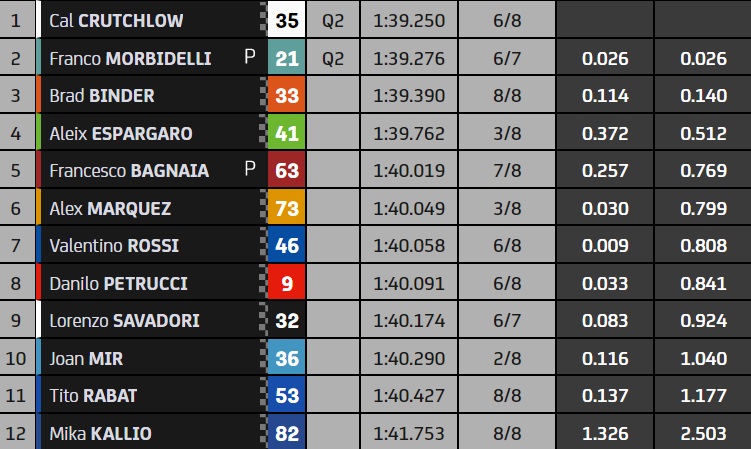Screen dimensions: 751x449
Task: Click Tito RABAT laps 8/8 cell
Action: pos(507,396)
